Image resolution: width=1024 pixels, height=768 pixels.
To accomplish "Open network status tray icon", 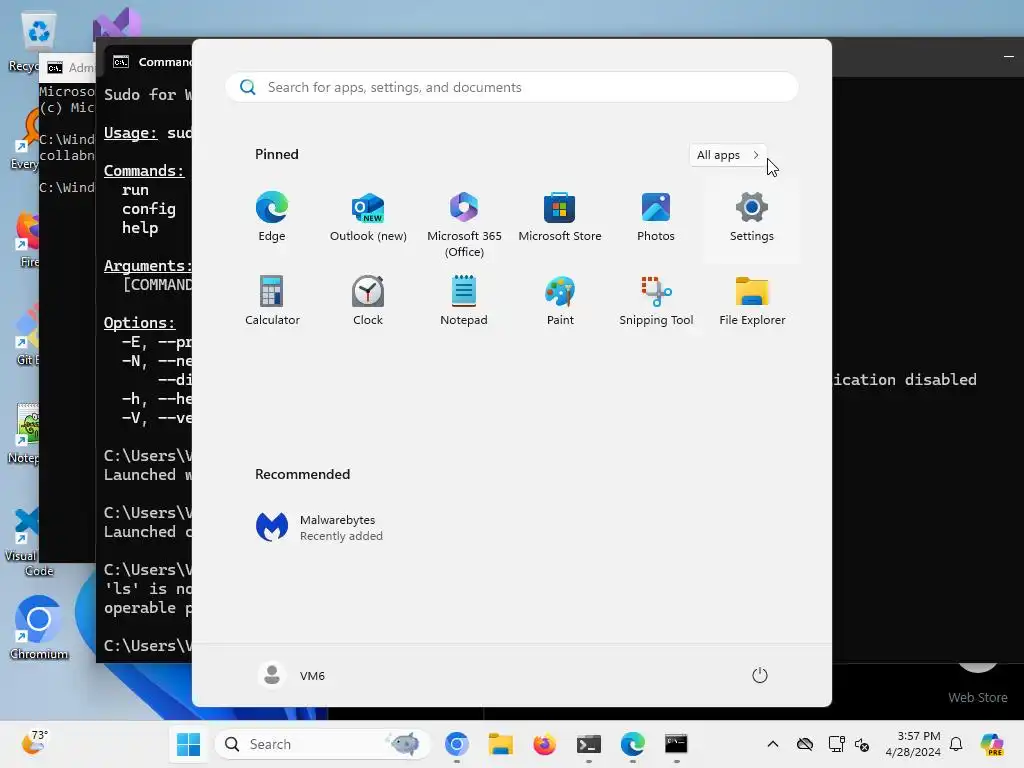I will tap(836, 744).
